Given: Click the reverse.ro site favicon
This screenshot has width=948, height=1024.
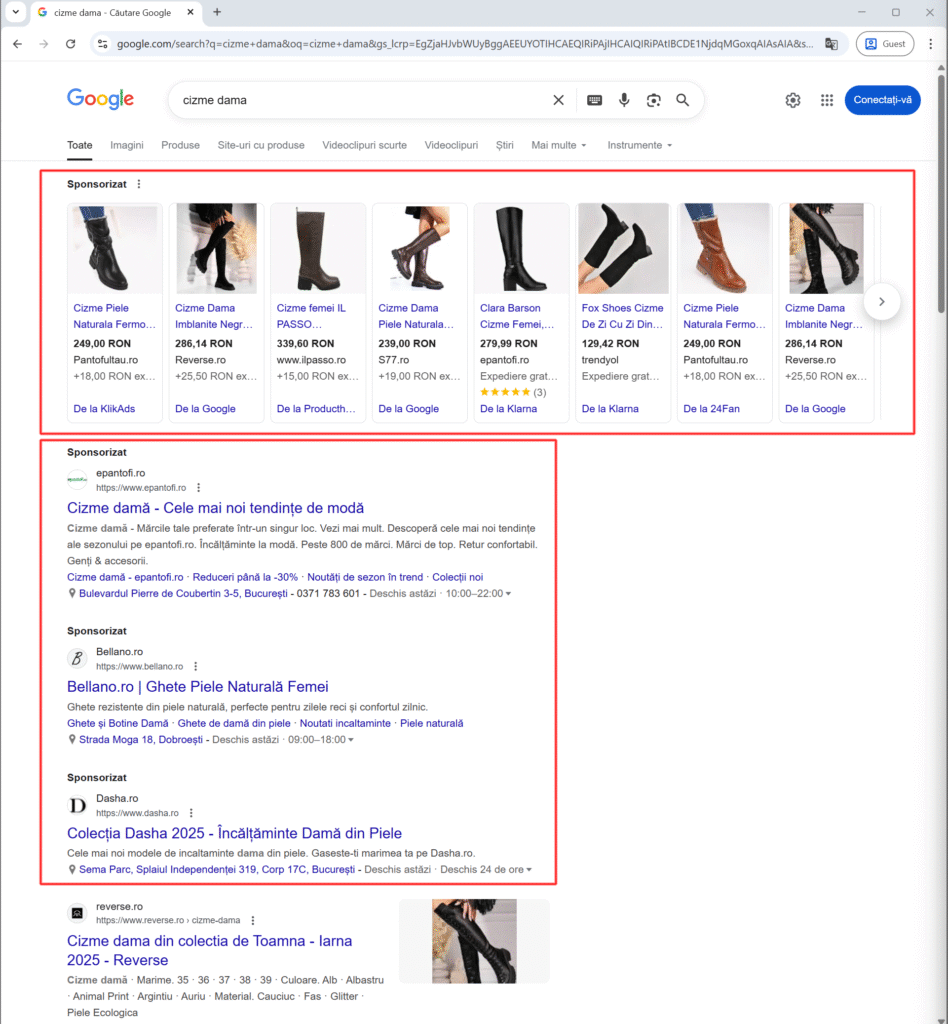Looking at the screenshot, I should coord(77,912).
